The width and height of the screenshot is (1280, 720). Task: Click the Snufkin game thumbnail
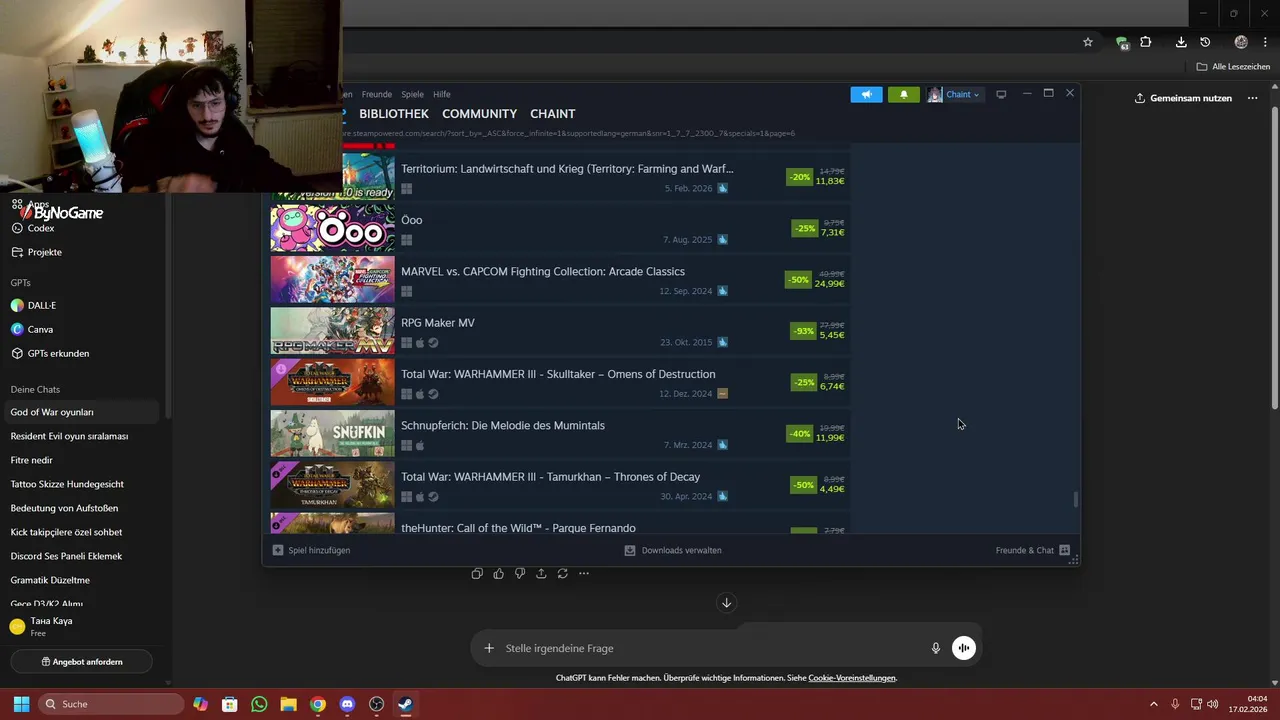332,434
